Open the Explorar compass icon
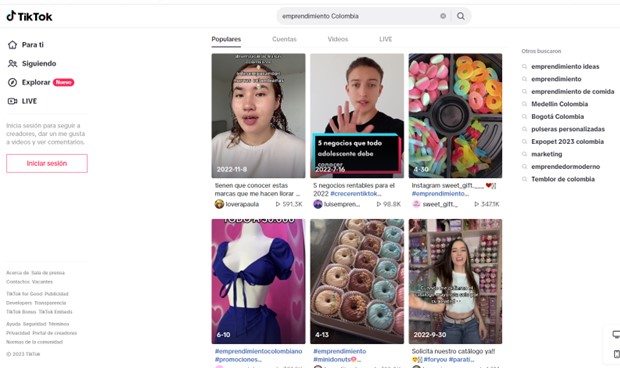The width and height of the screenshot is (620, 368). pyautogui.click(x=12, y=82)
